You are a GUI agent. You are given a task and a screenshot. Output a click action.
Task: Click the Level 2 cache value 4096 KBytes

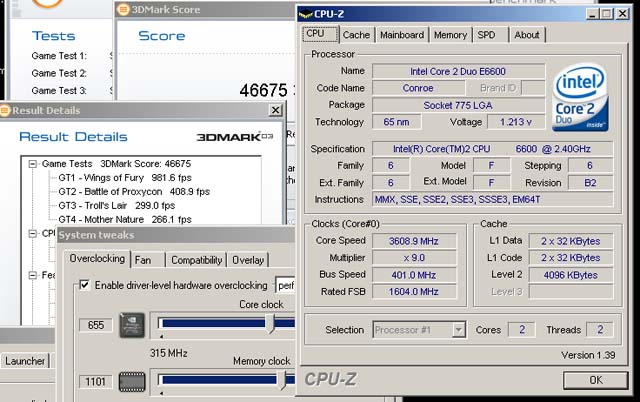[571, 275]
